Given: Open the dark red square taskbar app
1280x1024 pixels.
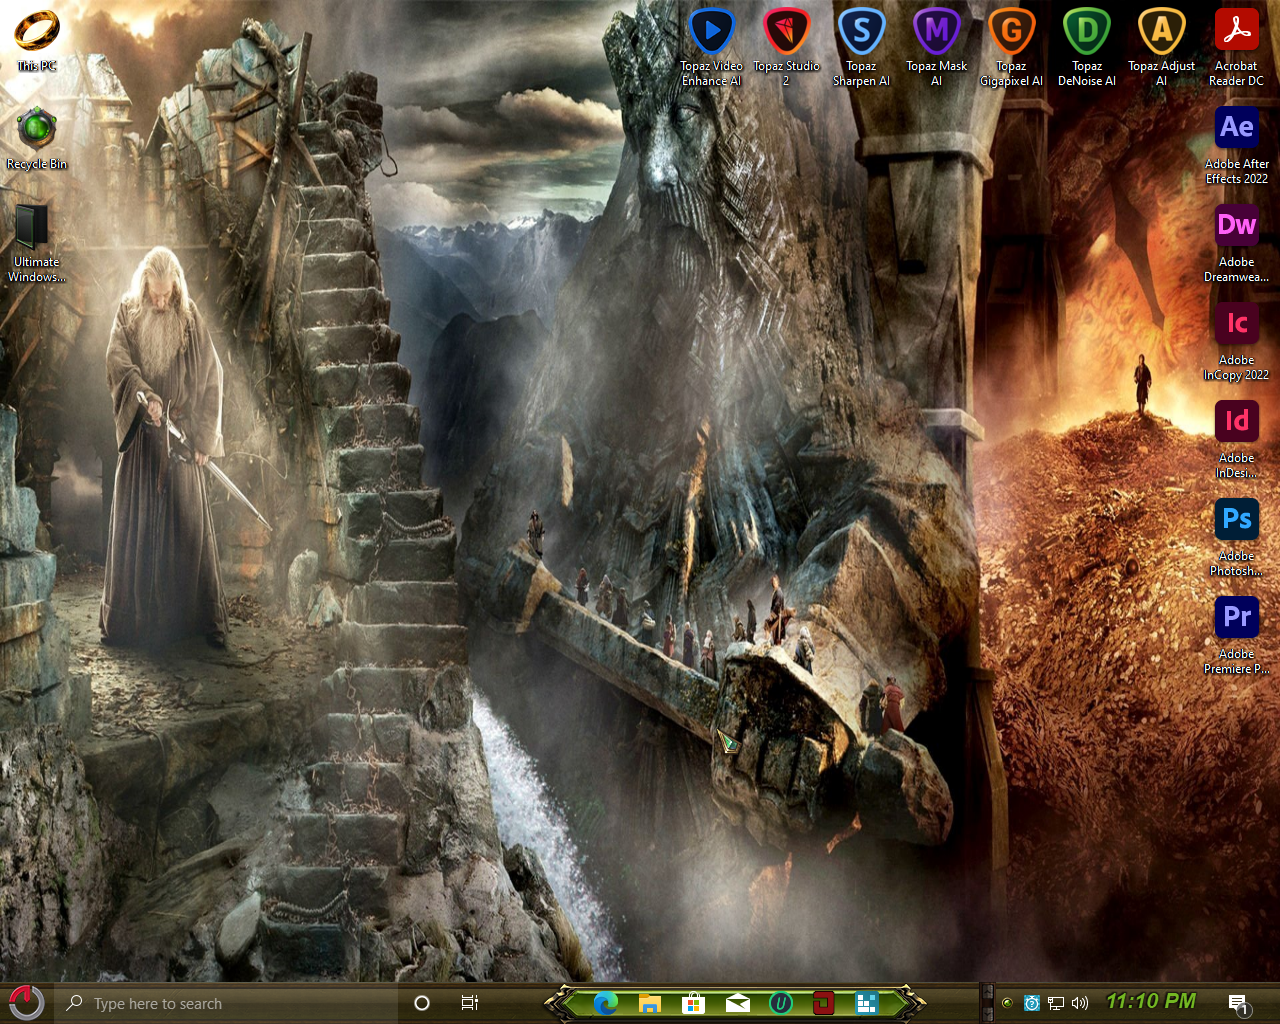Looking at the screenshot, I should click(x=824, y=1003).
